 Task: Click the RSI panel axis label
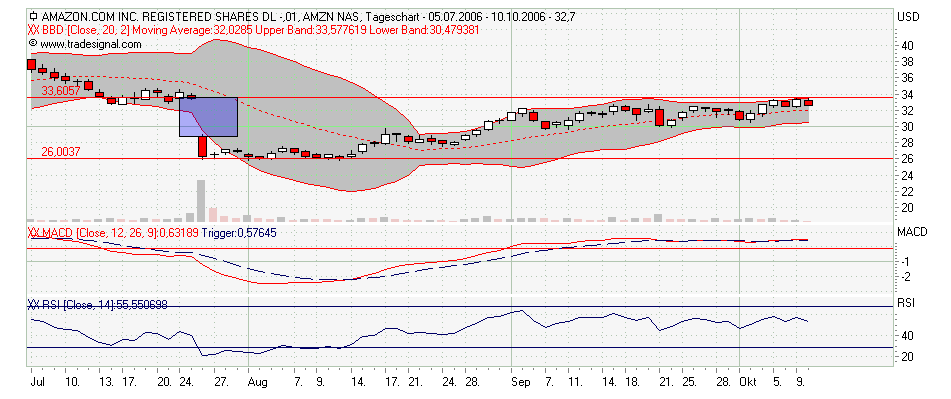pos(905,303)
